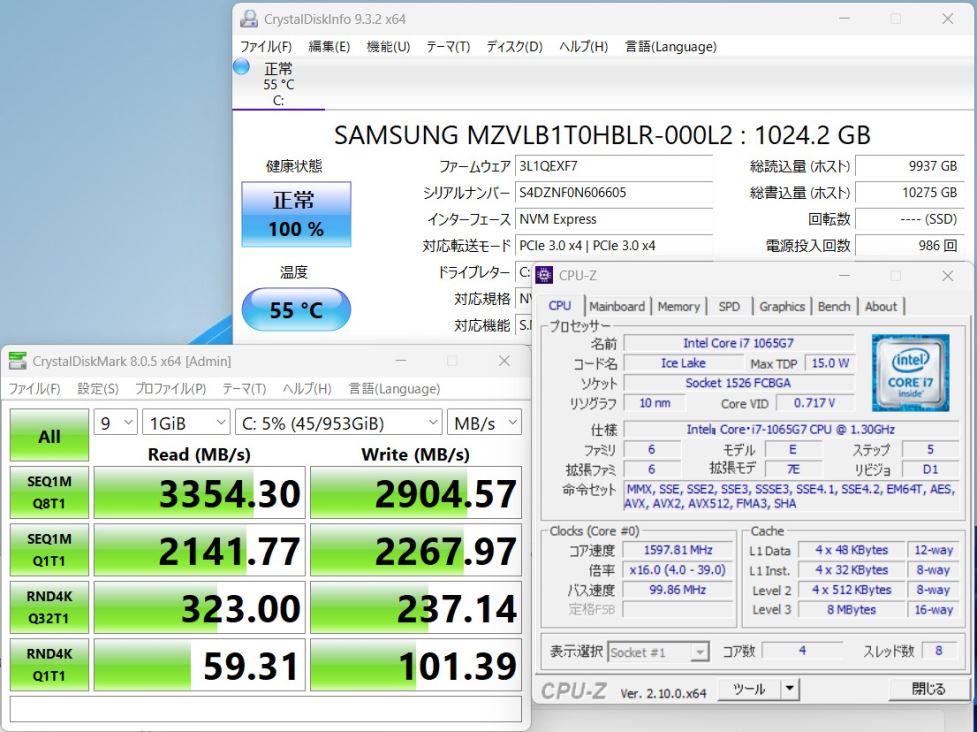The height and width of the screenshot is (732, 977).
Task: Click the CrystalDiskInfo app icon in title bar
Action: [249, 19]
